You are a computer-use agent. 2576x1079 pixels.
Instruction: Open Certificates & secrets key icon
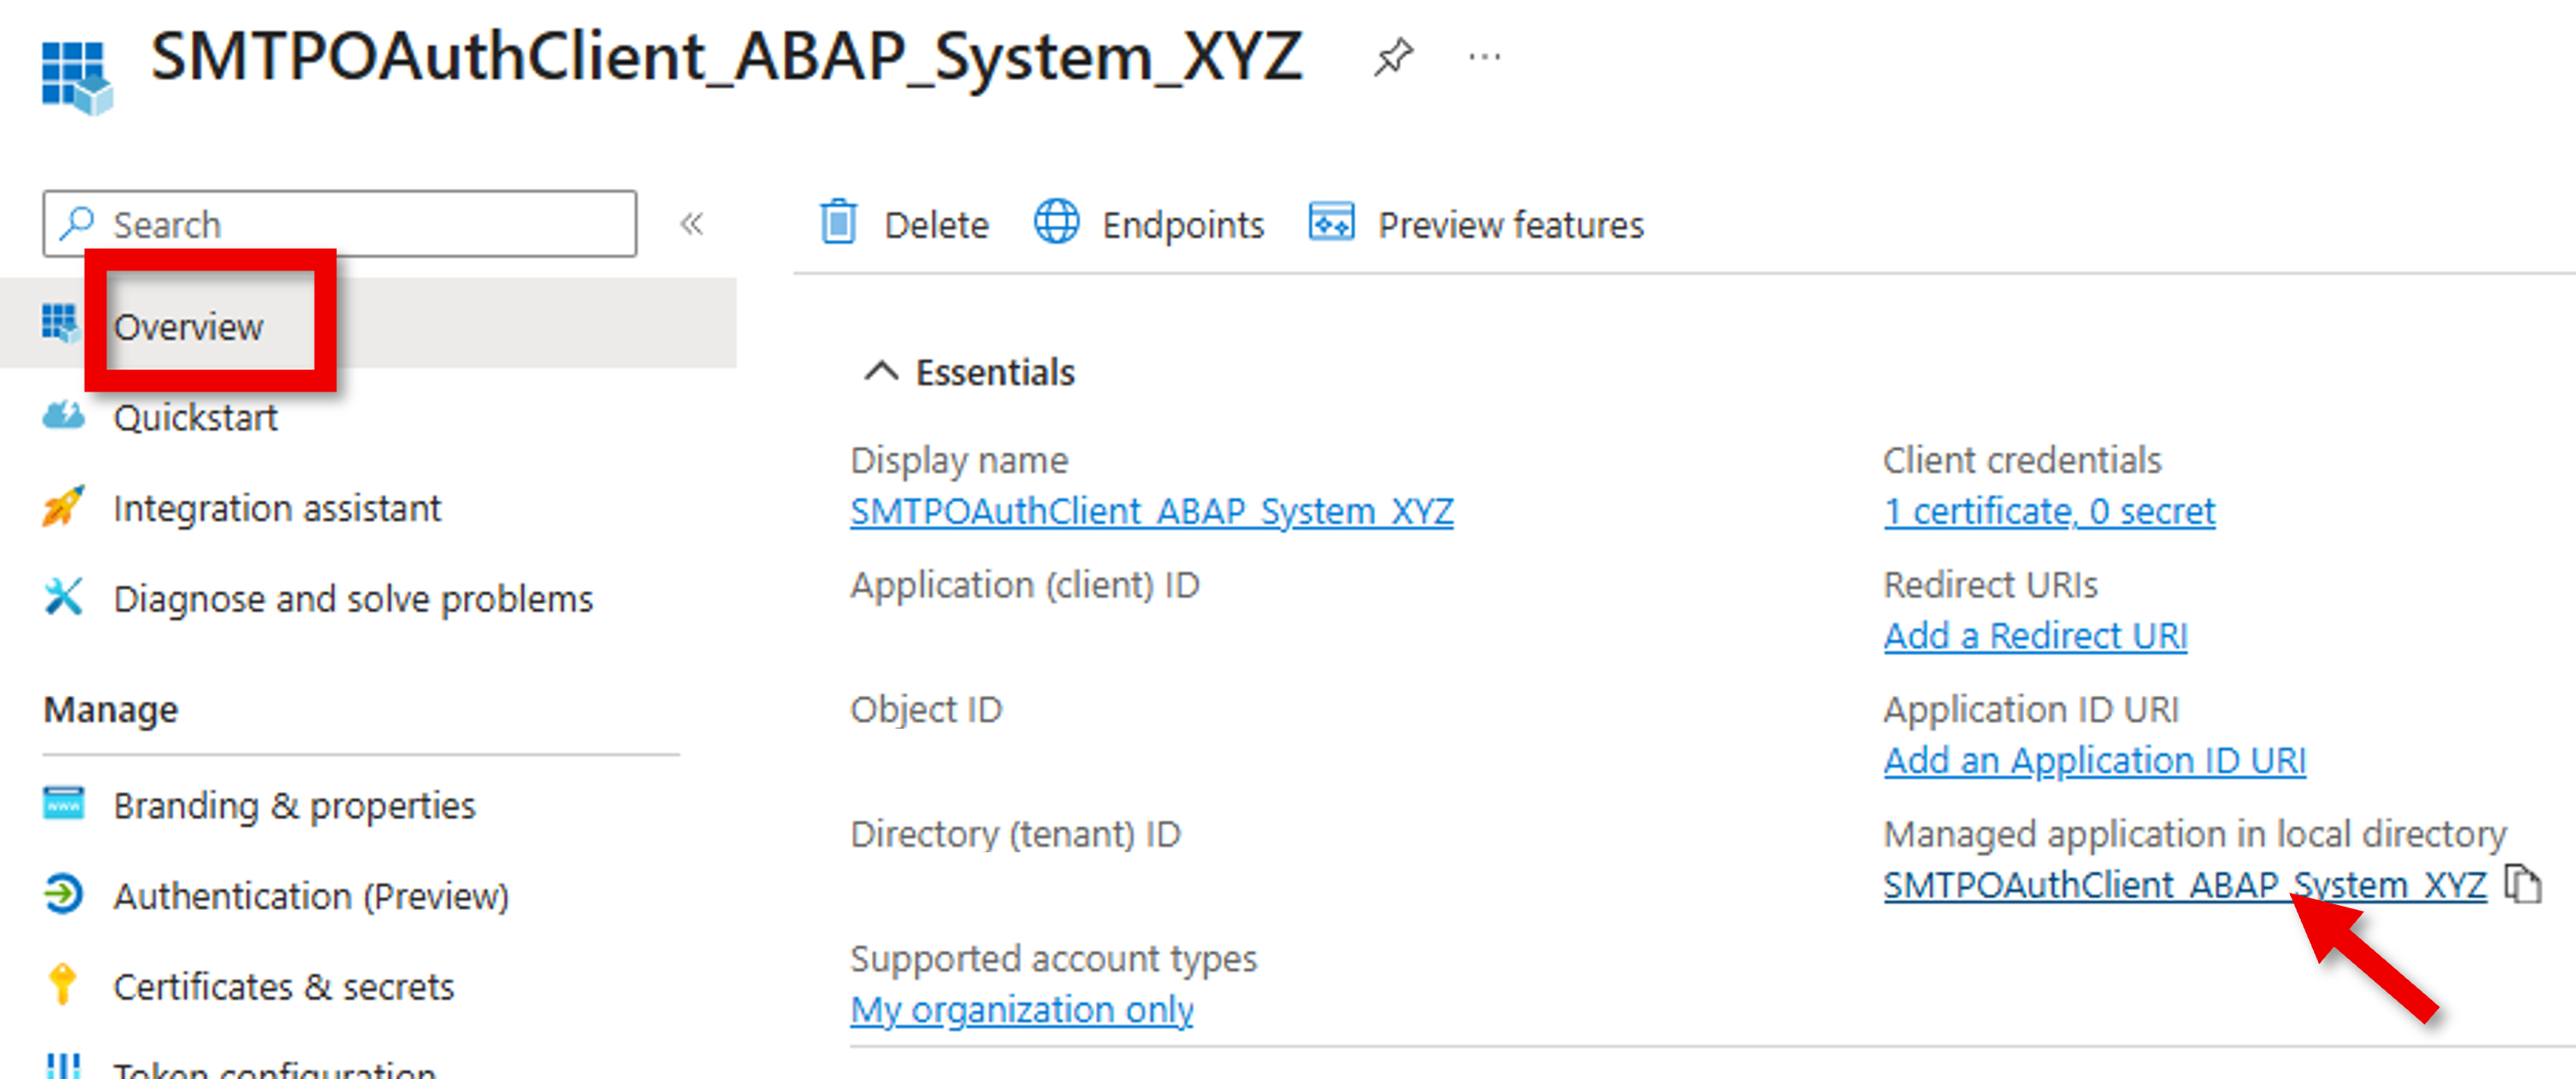[x=62, y=986]
